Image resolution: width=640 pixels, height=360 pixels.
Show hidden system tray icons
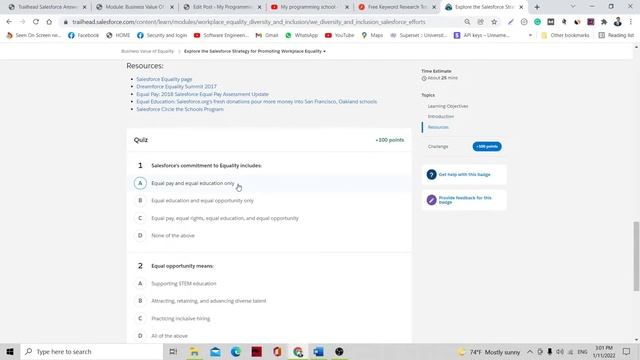pyautogui.click(x=529, y=351)
